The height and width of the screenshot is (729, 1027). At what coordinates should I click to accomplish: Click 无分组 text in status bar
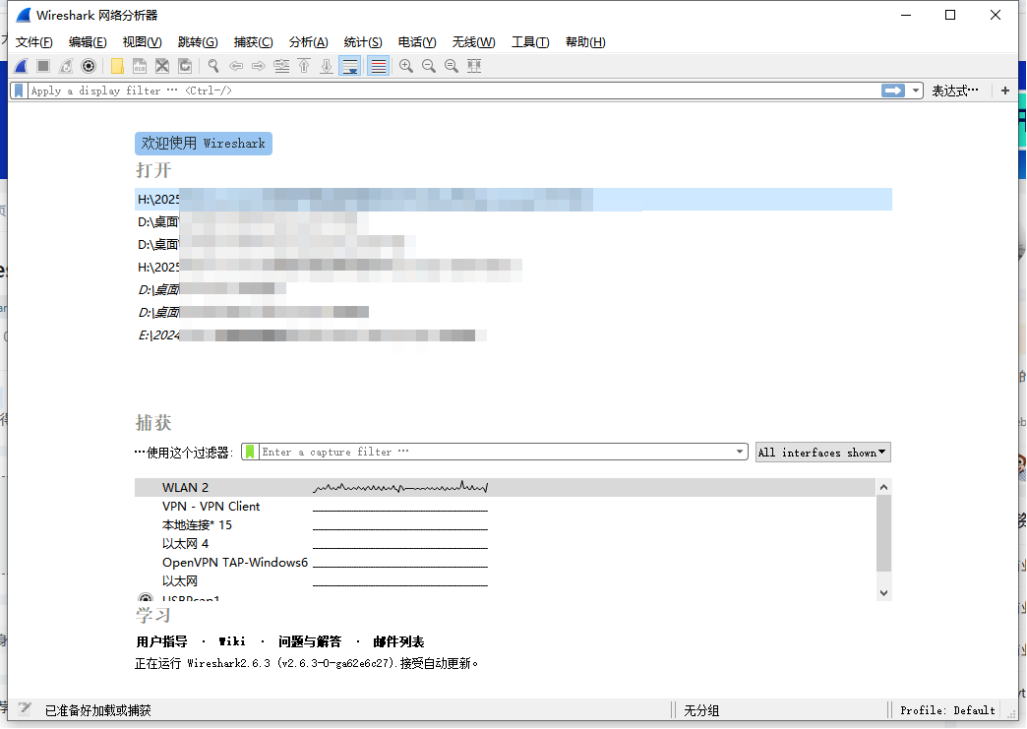point(701,710)
